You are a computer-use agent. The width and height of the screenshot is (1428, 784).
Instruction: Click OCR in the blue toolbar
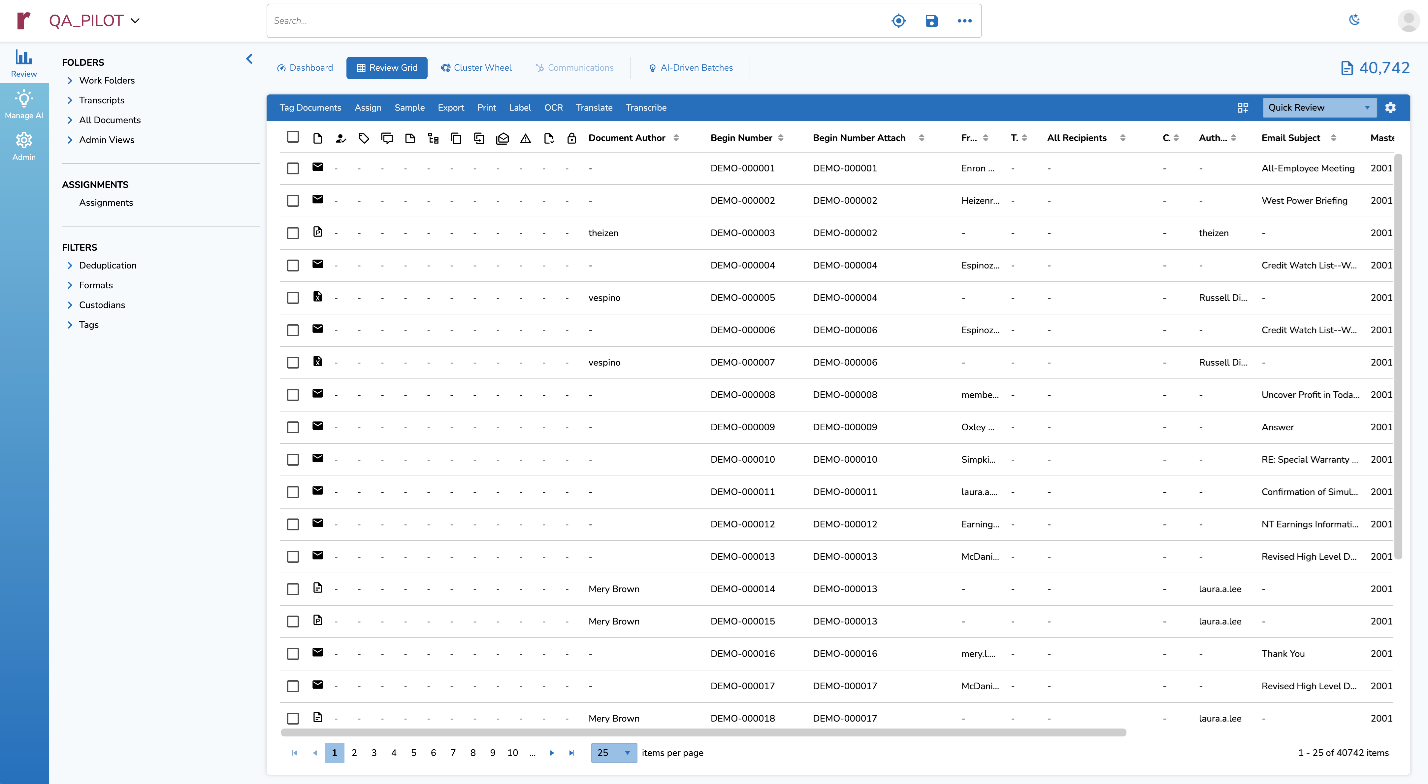pyautogui.click(x=554, y=107)
